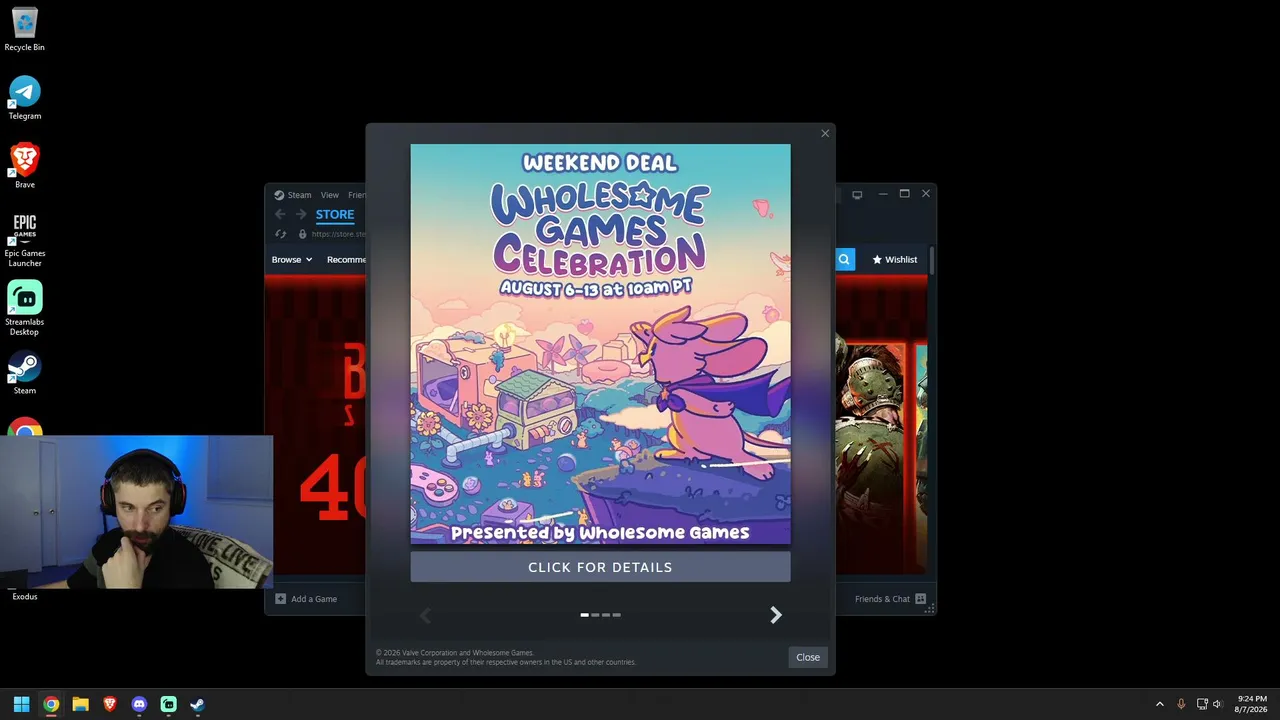Click the forward arrow in Steam
Screen dimensions: 1280x720
301,214
